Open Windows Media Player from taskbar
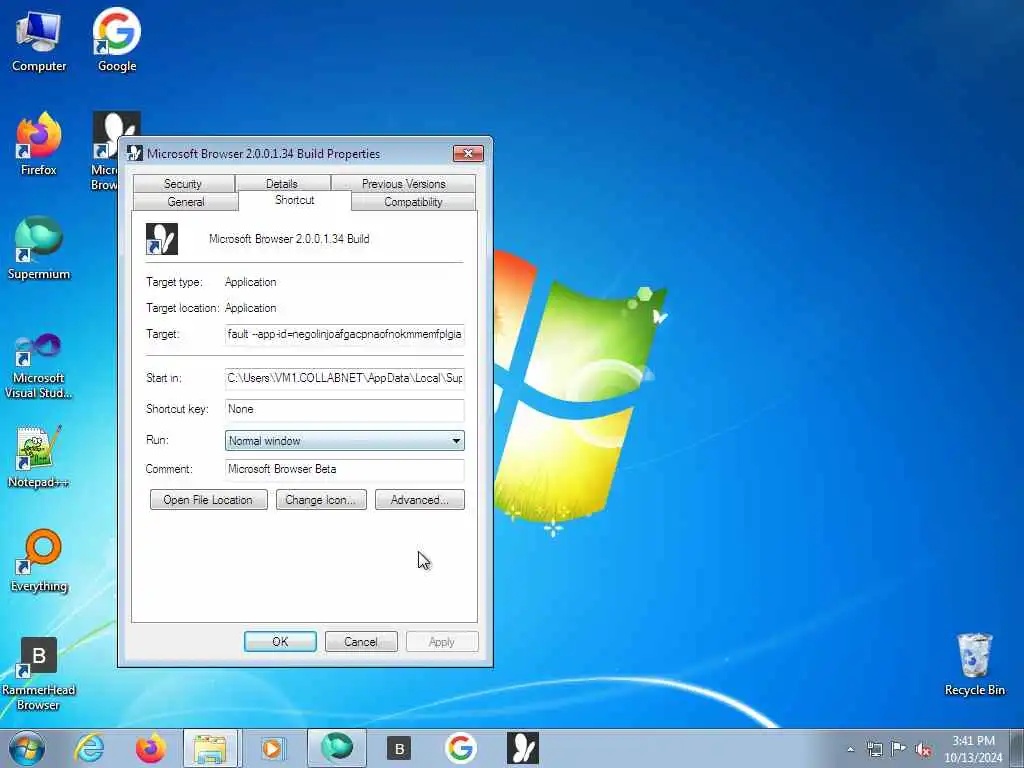The image size is (1024, 768). pos(272,748)
